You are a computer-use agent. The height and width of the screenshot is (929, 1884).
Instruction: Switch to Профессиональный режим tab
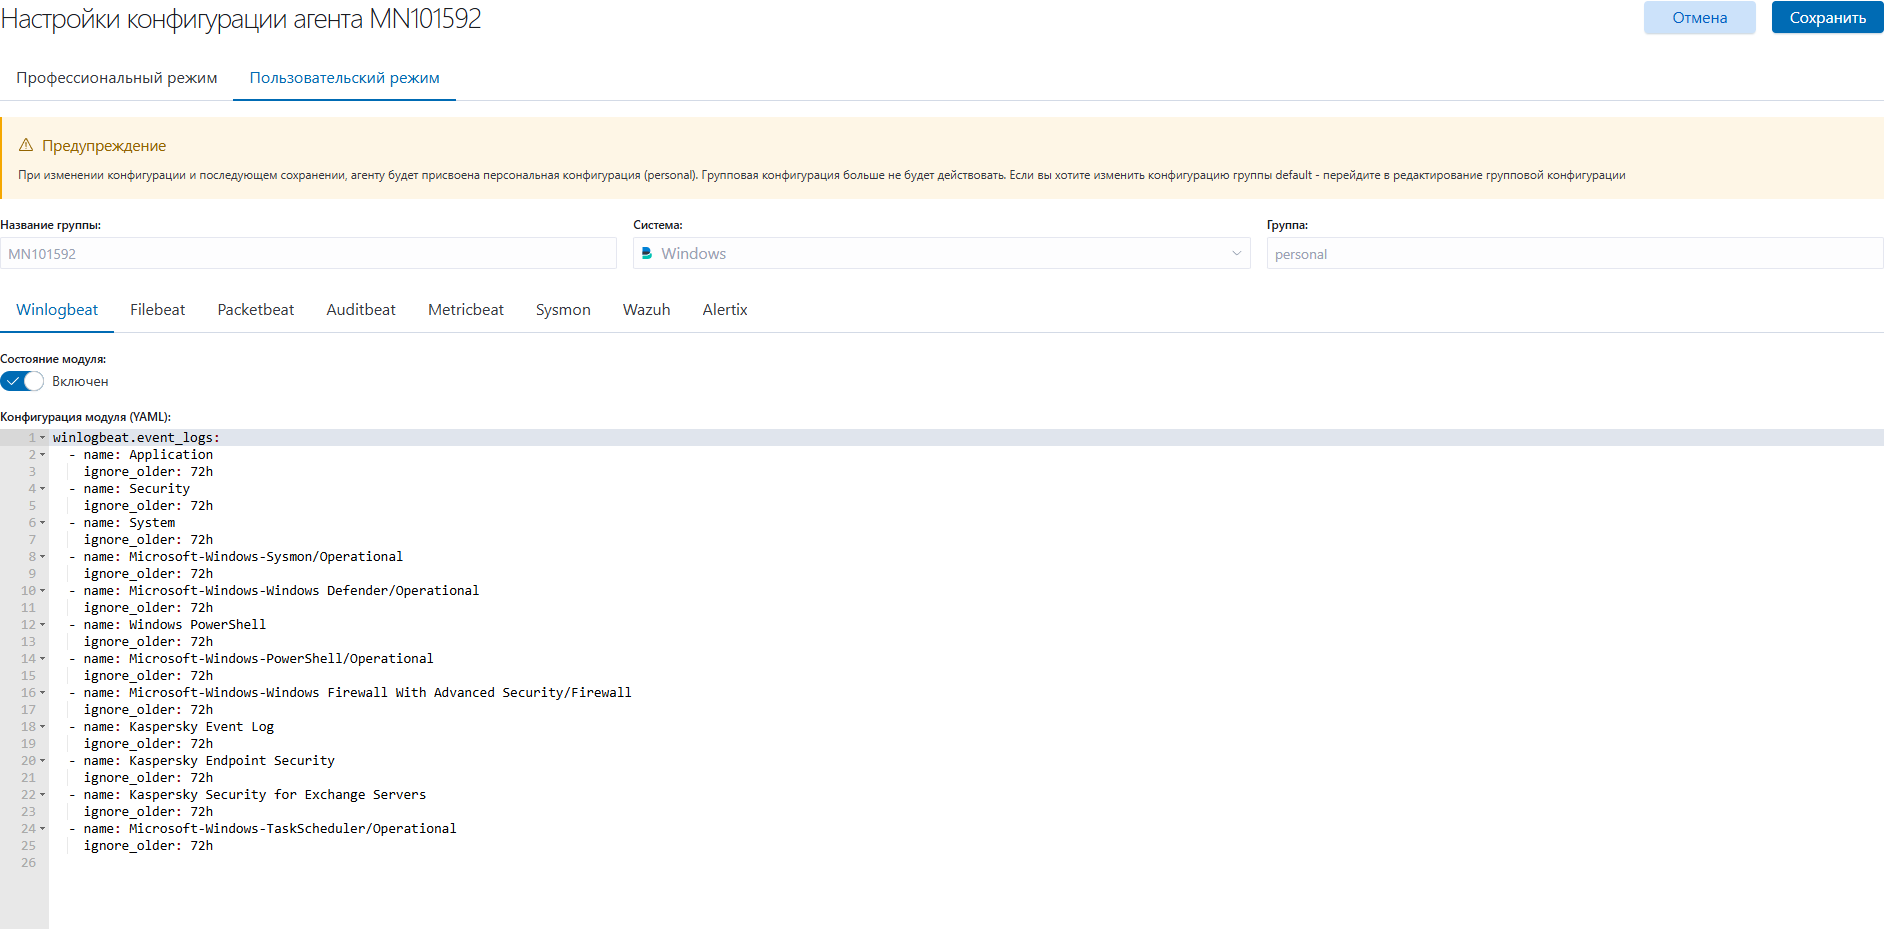point(117,78)
